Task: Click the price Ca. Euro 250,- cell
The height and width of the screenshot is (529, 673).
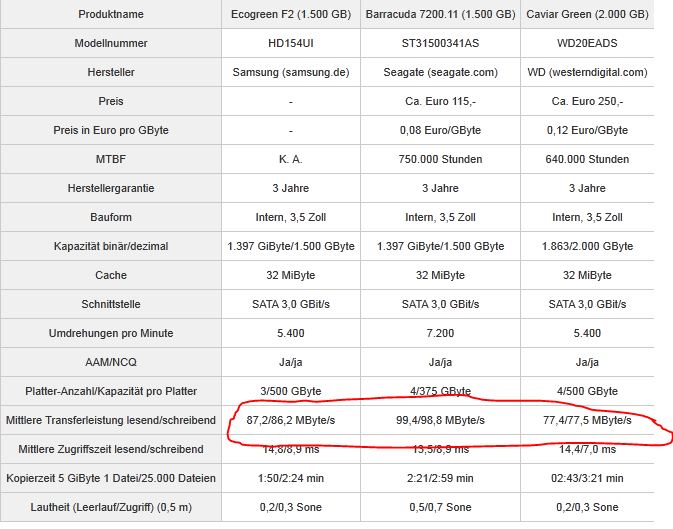Action: coord(588,102)
